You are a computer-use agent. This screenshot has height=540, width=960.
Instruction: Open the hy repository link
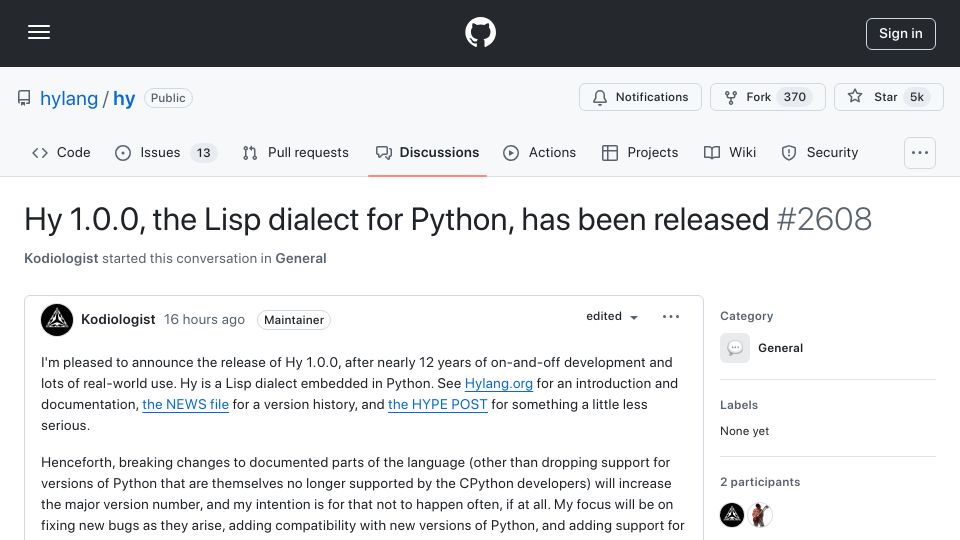pos(124,98)
